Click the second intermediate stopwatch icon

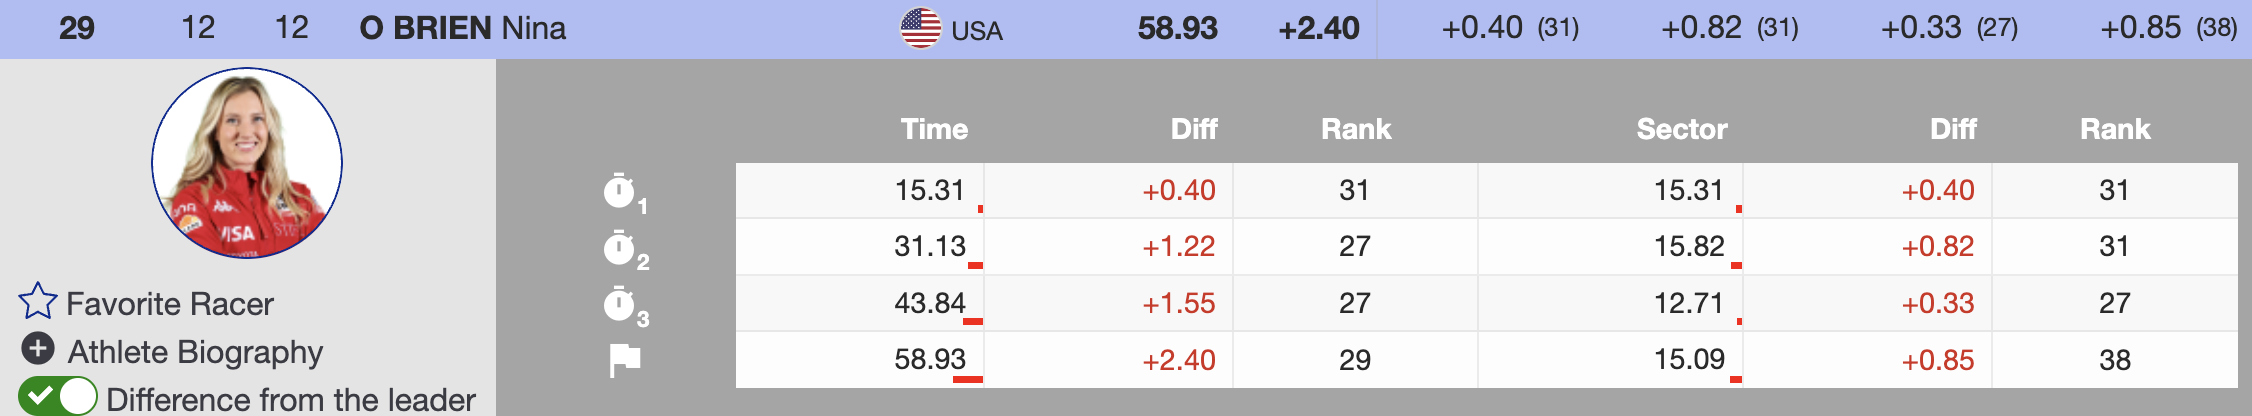point(620,248)
